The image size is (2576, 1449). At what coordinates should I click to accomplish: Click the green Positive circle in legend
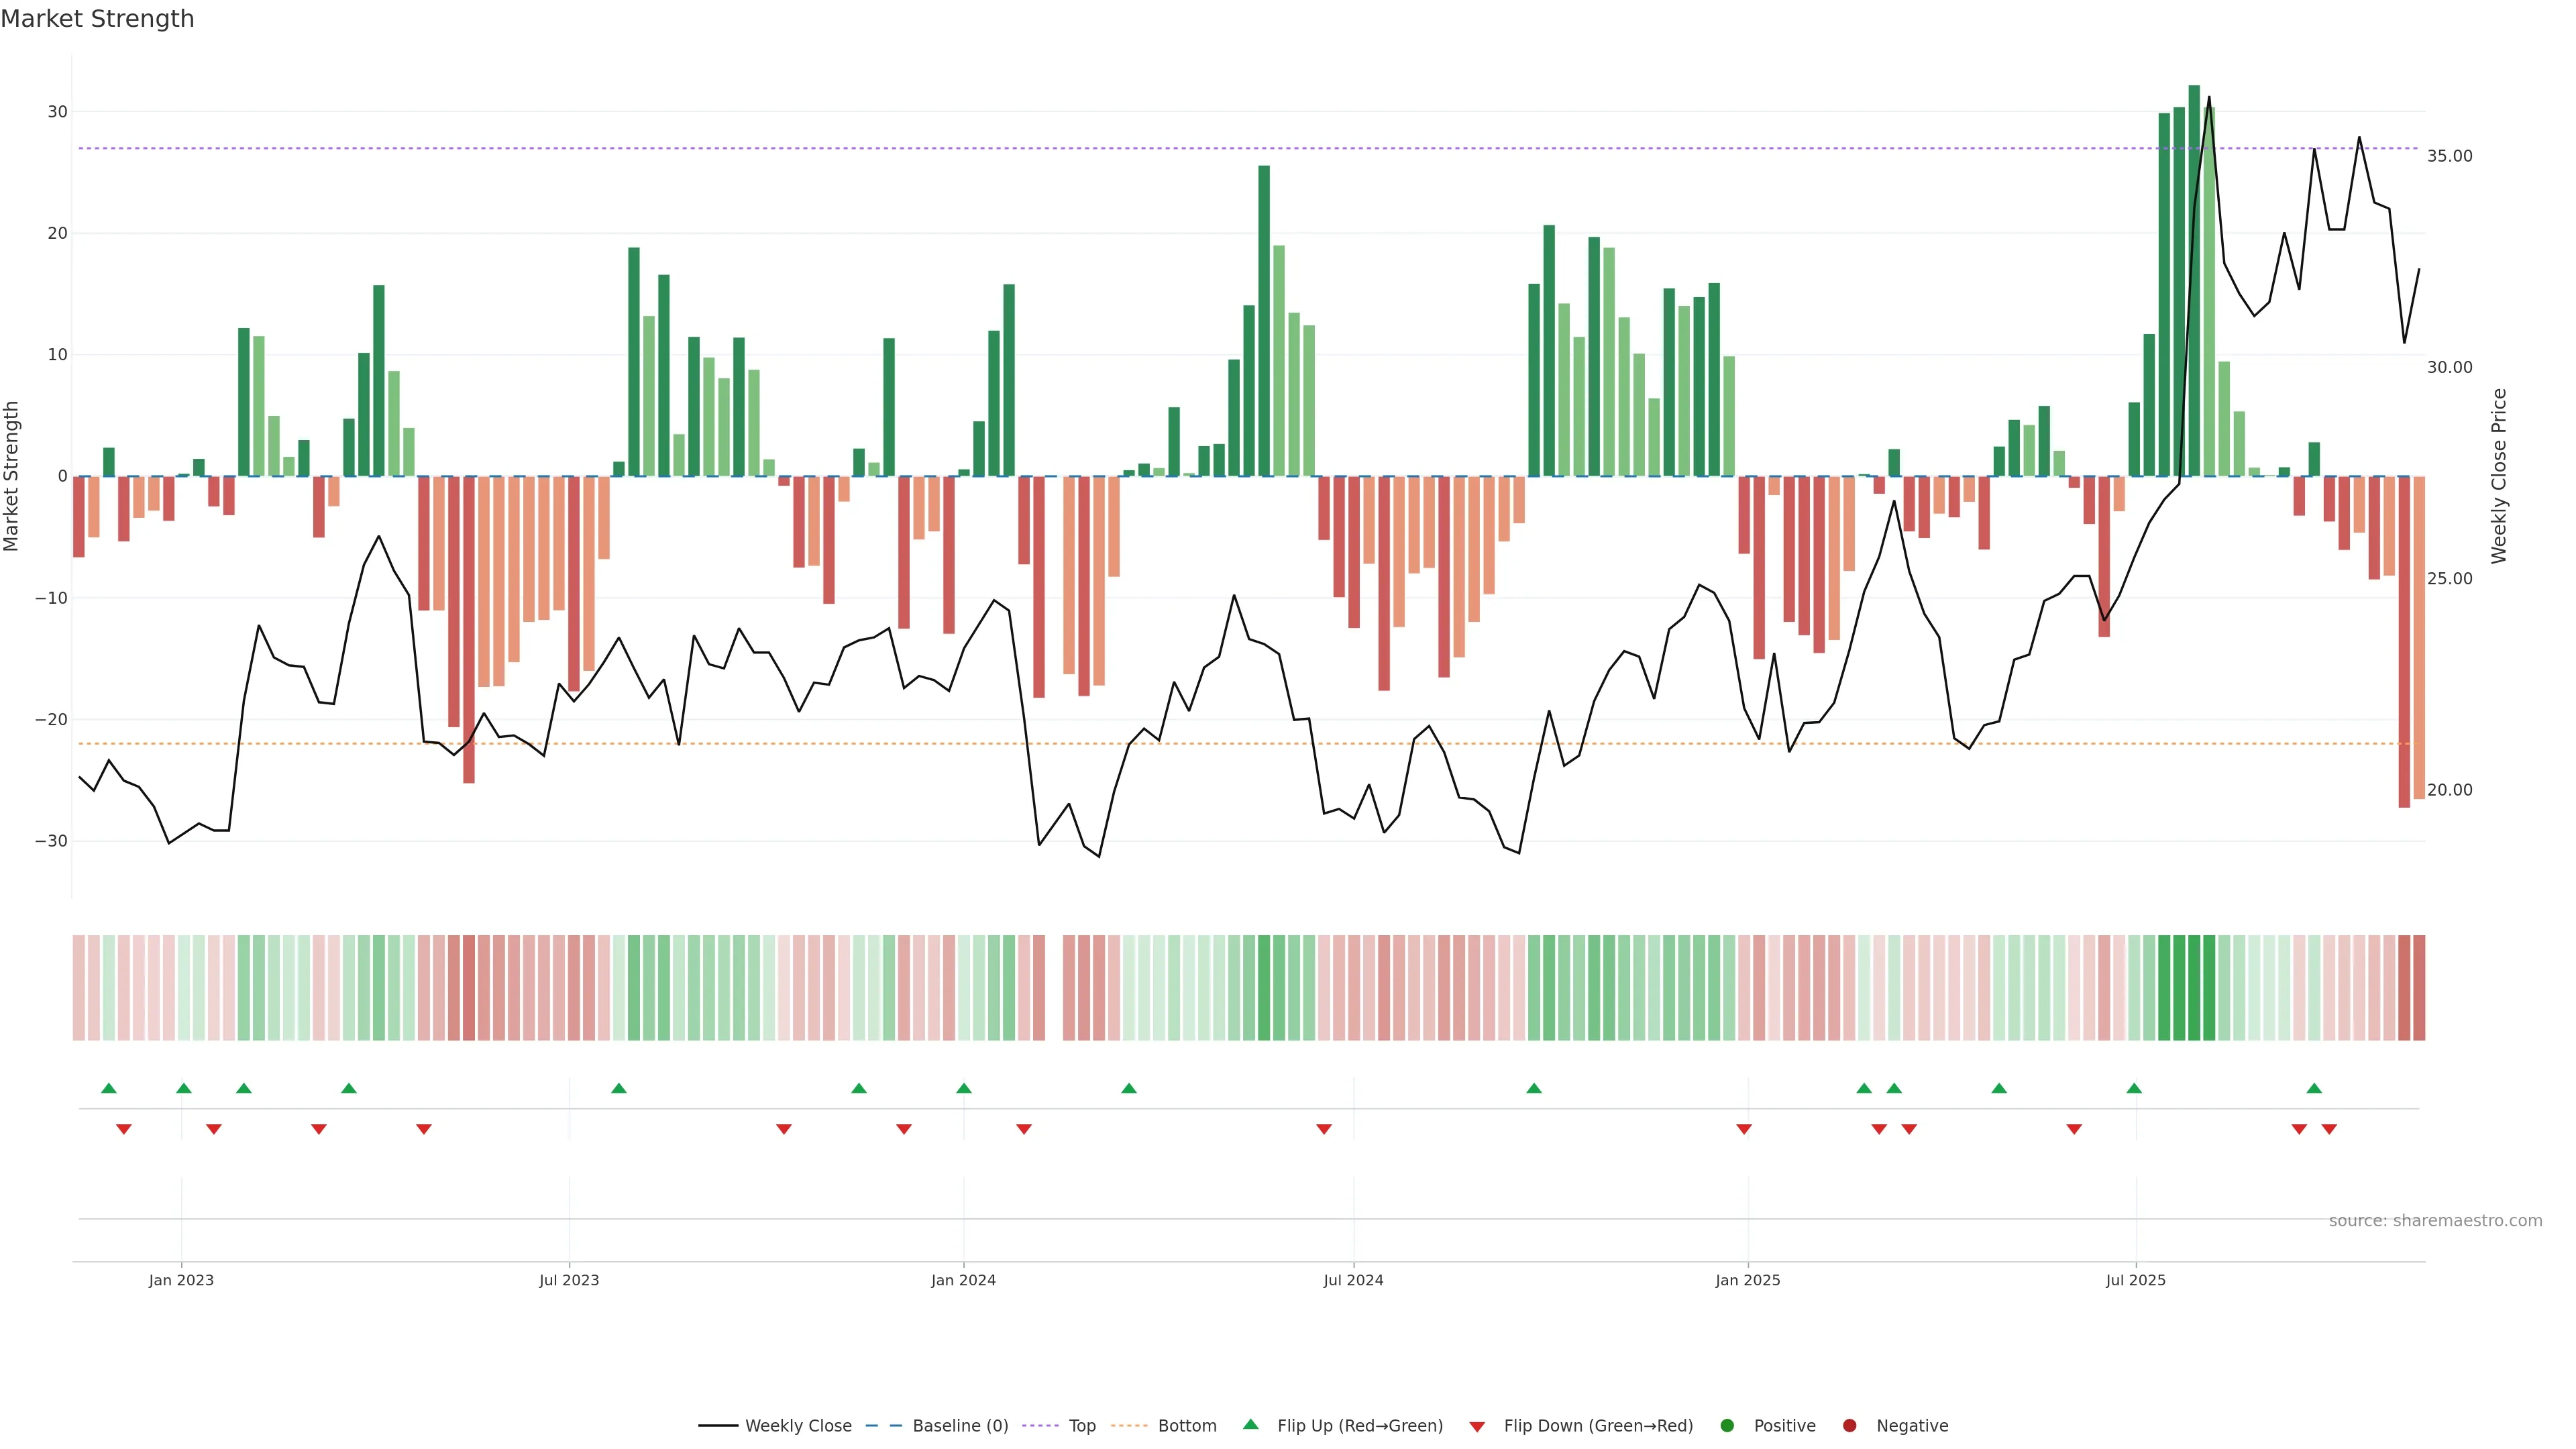(x=1727, y=1426)
